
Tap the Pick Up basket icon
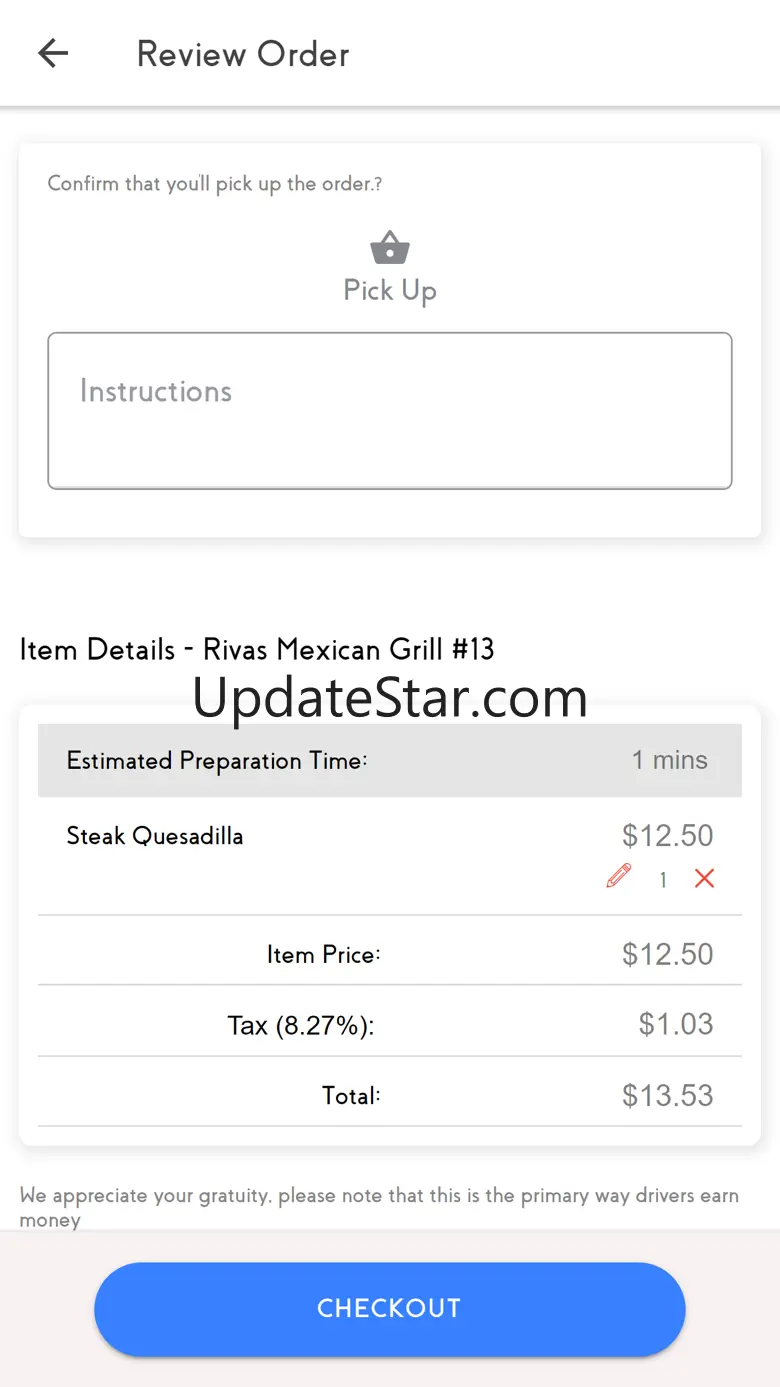(x=390, y=247)
